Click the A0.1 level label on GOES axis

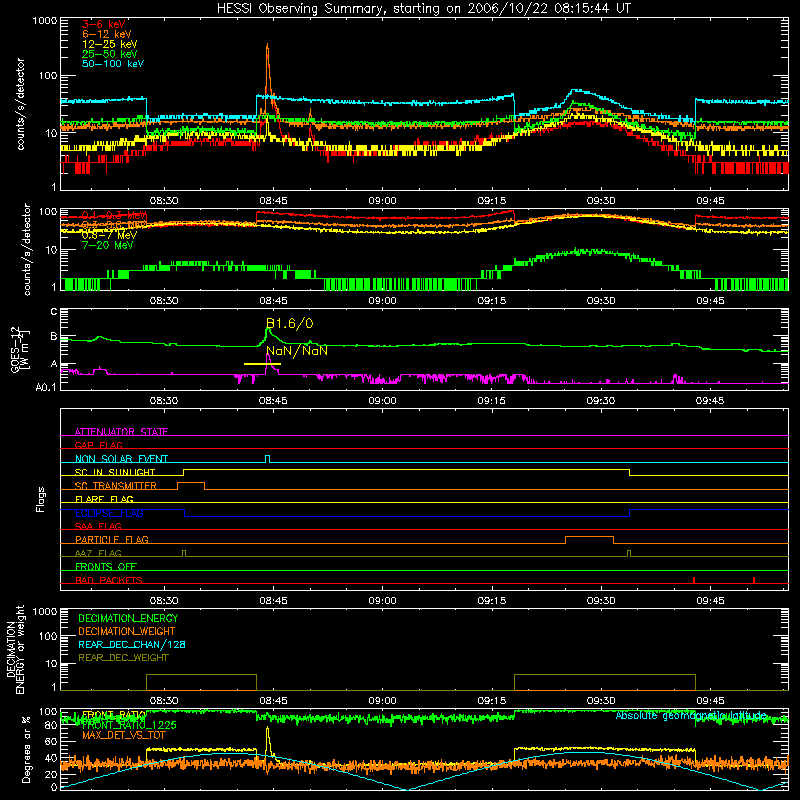tap(45, 387)
